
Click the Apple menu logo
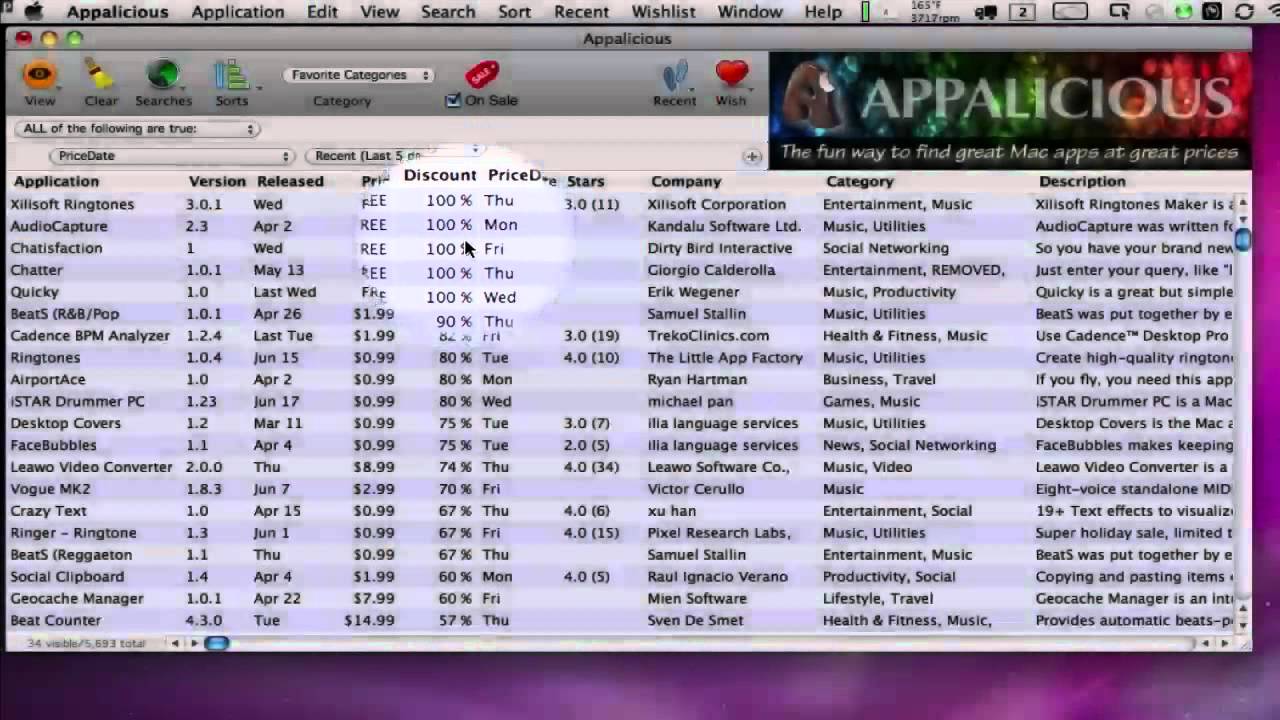coord(33,12)
